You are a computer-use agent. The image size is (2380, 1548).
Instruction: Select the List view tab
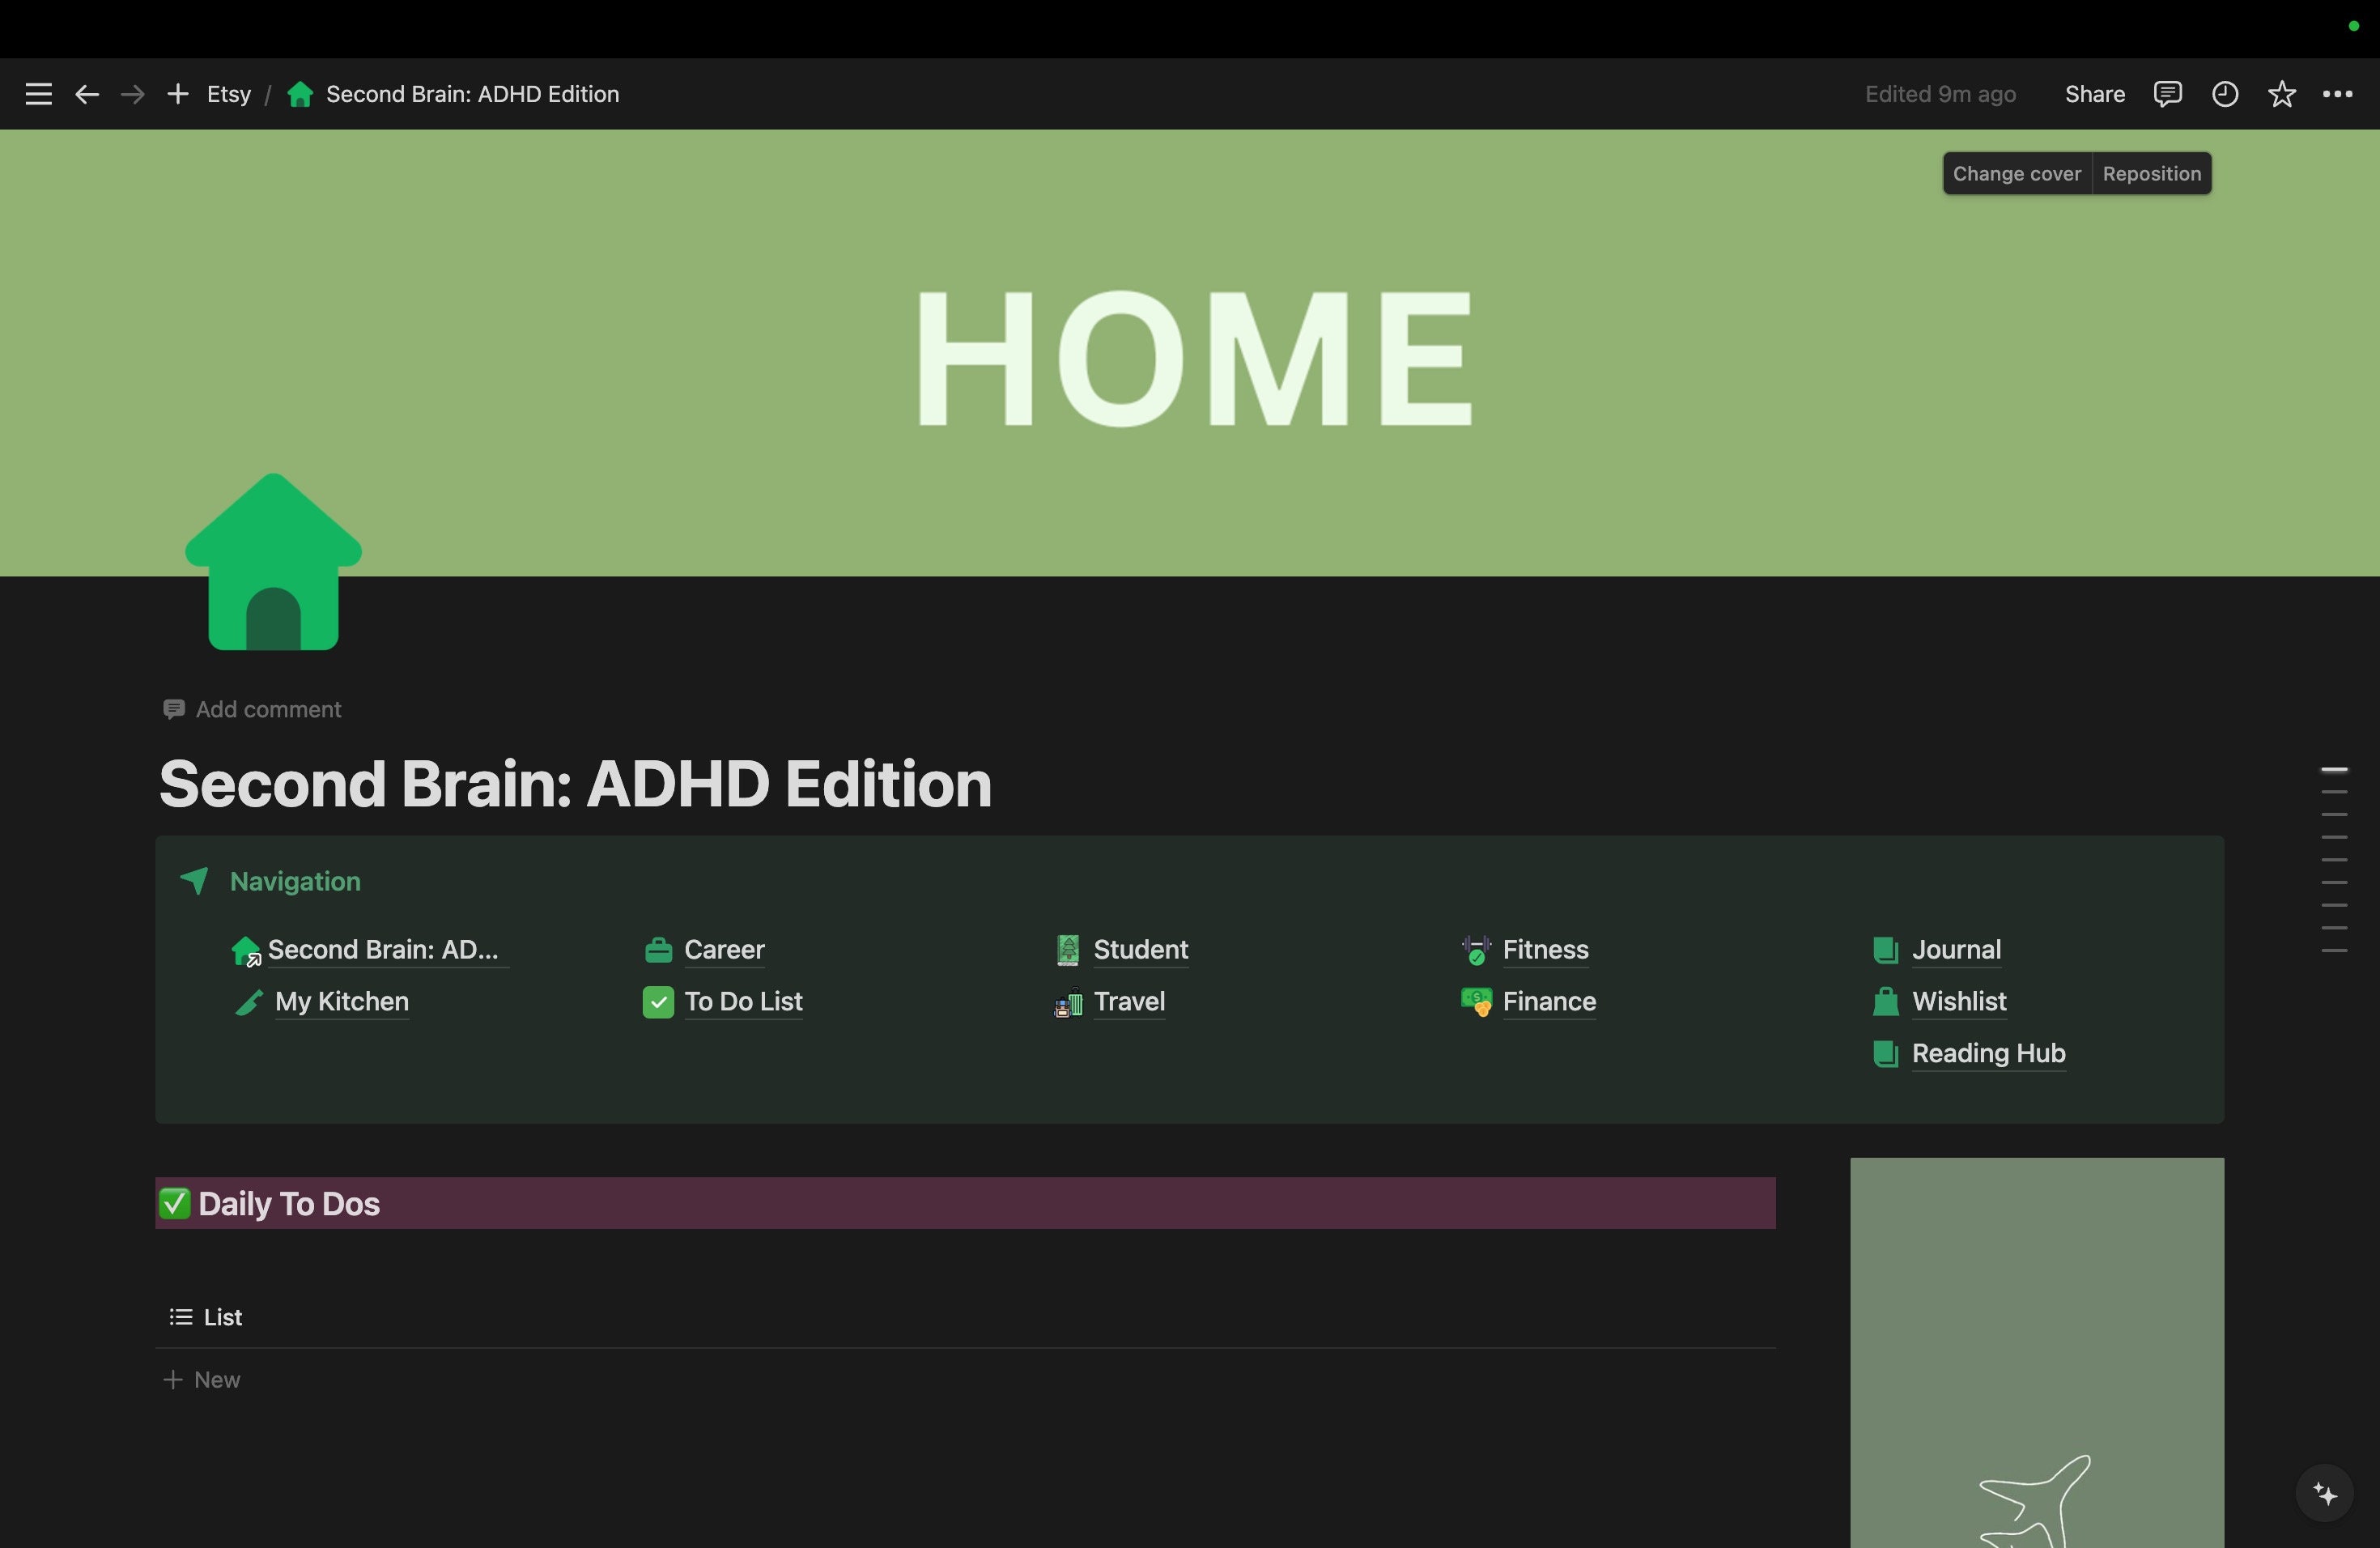[x=220, y=1317]
